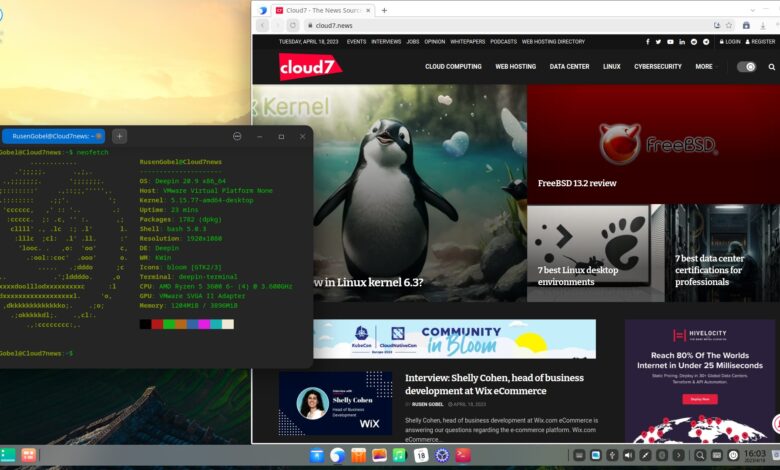Expand the MORE menu
Image resolution: width=780 pixels, height=470 pixels.
[704, 67]
